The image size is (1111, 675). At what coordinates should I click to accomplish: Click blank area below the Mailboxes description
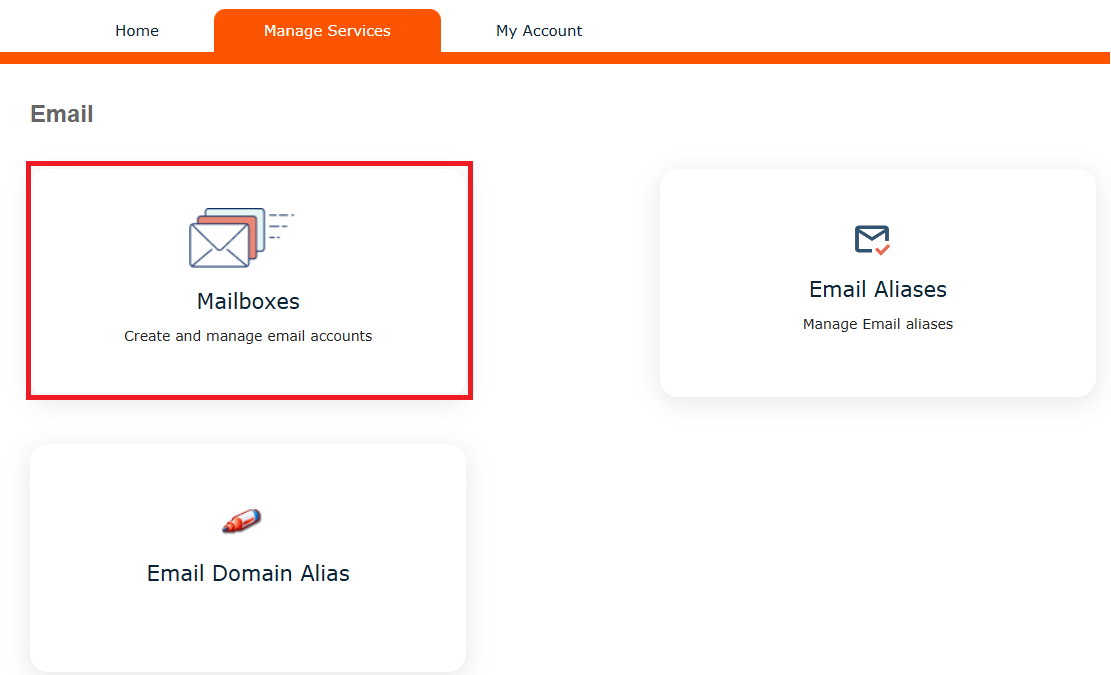click(x=248, y=370)
